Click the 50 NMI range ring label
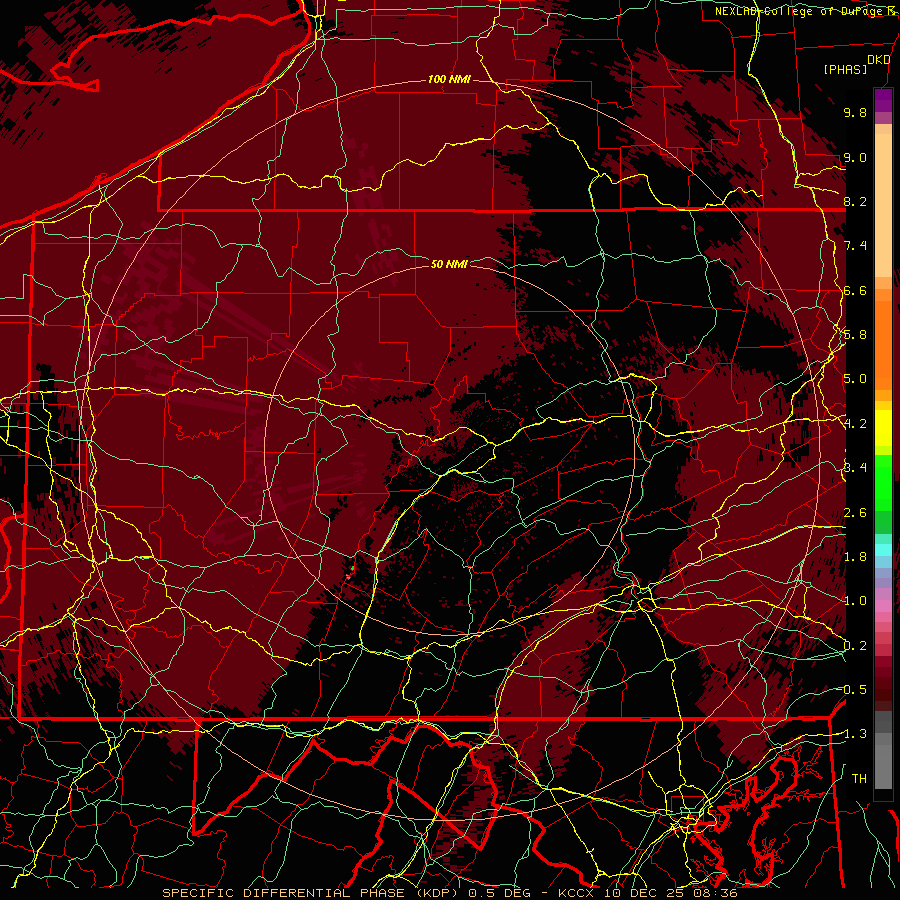 pyautogui.click(x=449, y=264)
